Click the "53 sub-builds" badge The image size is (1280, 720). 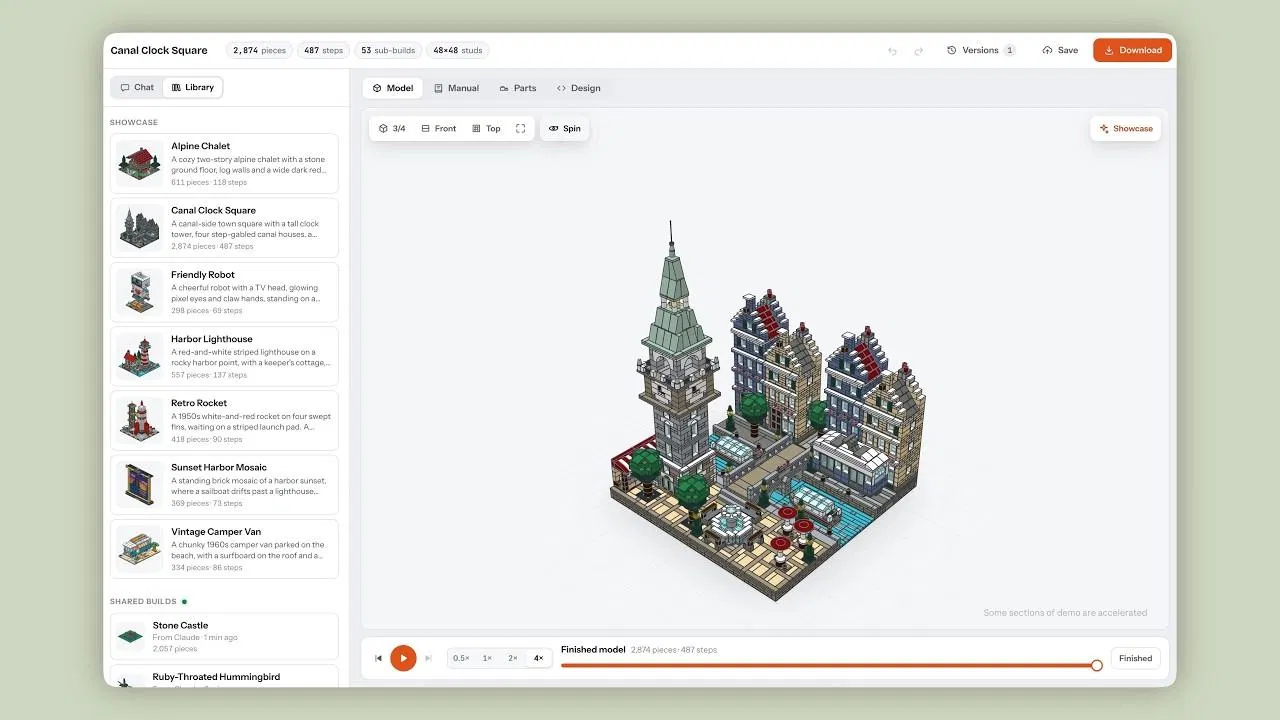tap(388, 51)
